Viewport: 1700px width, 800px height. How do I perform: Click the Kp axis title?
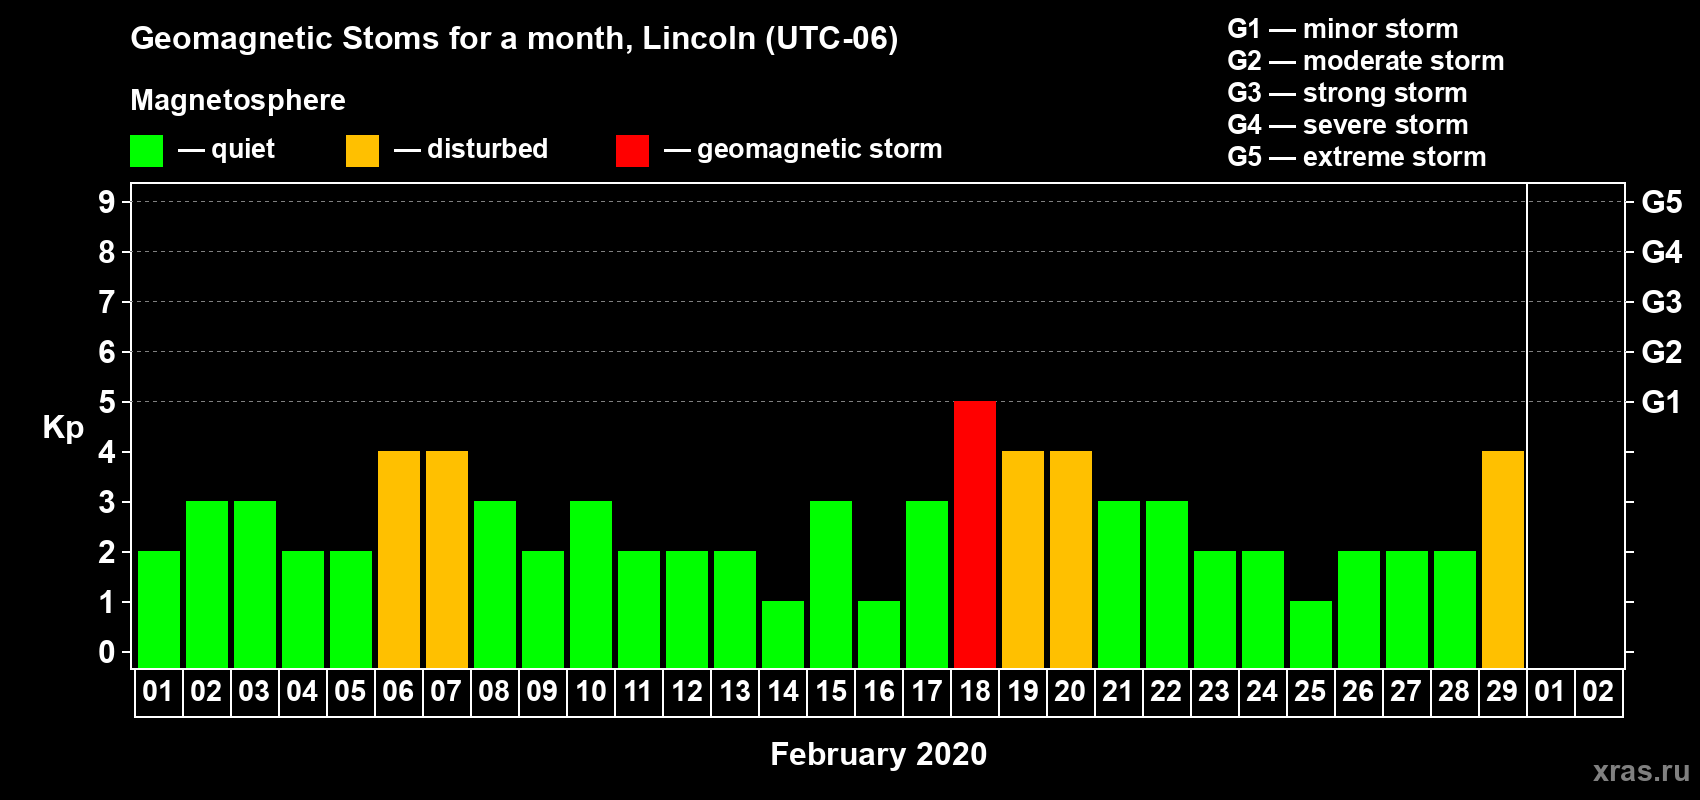tap(63, 428)
